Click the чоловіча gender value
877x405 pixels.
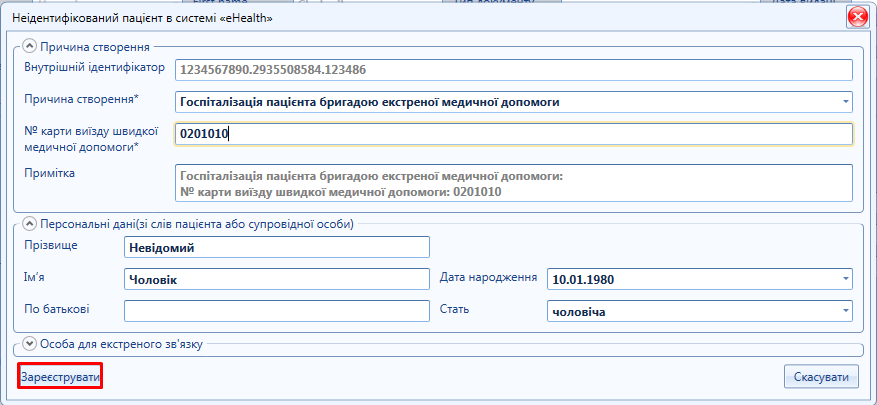[x=578, y=312]
